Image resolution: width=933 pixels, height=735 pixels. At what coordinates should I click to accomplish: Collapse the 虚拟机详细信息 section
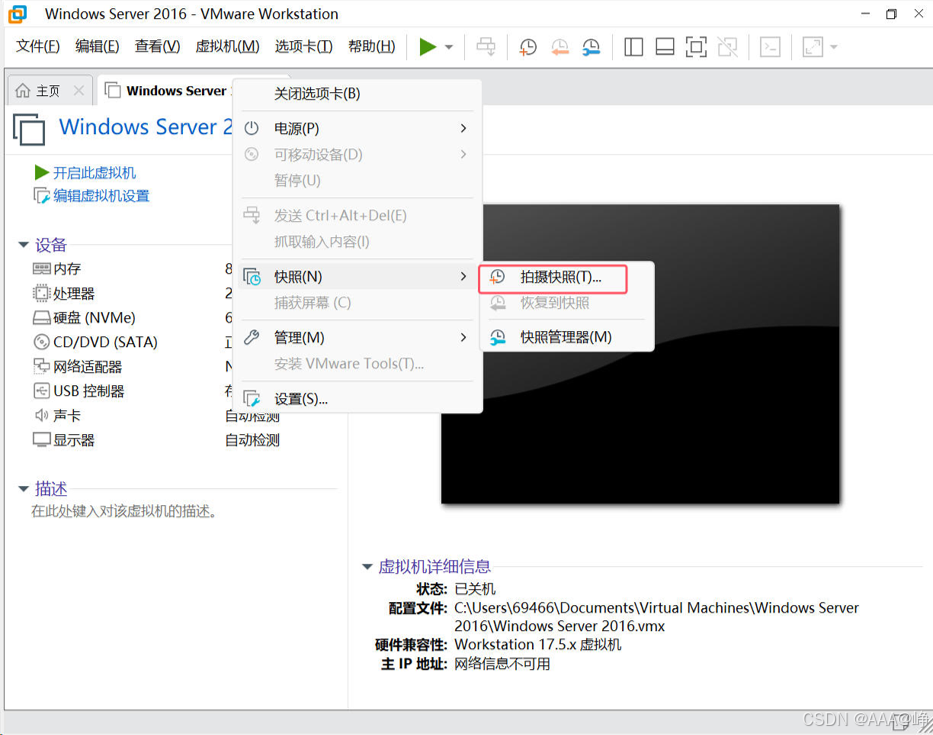[367, 567]
